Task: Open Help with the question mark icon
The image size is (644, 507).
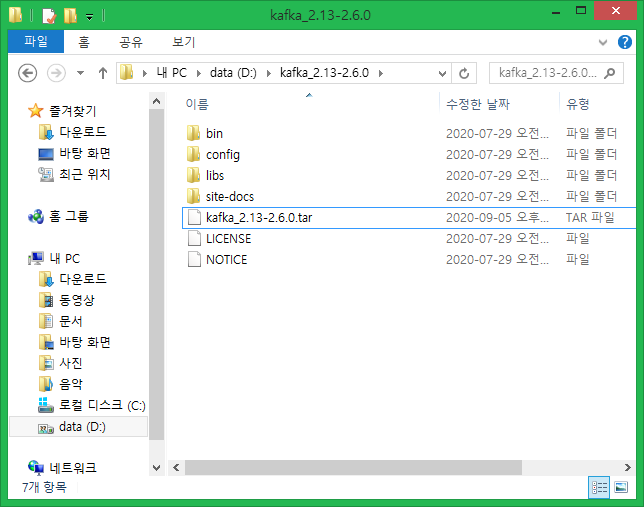Action: point(625,42)
